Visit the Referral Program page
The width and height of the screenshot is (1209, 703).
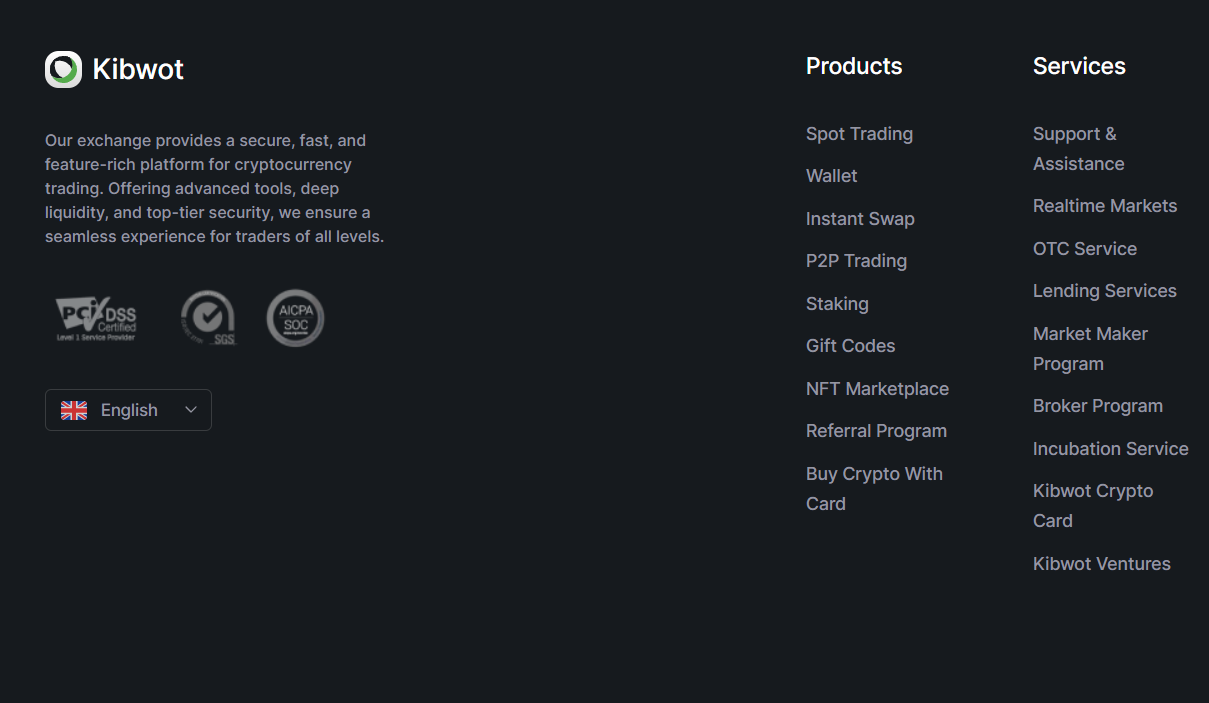pos(876,431)
